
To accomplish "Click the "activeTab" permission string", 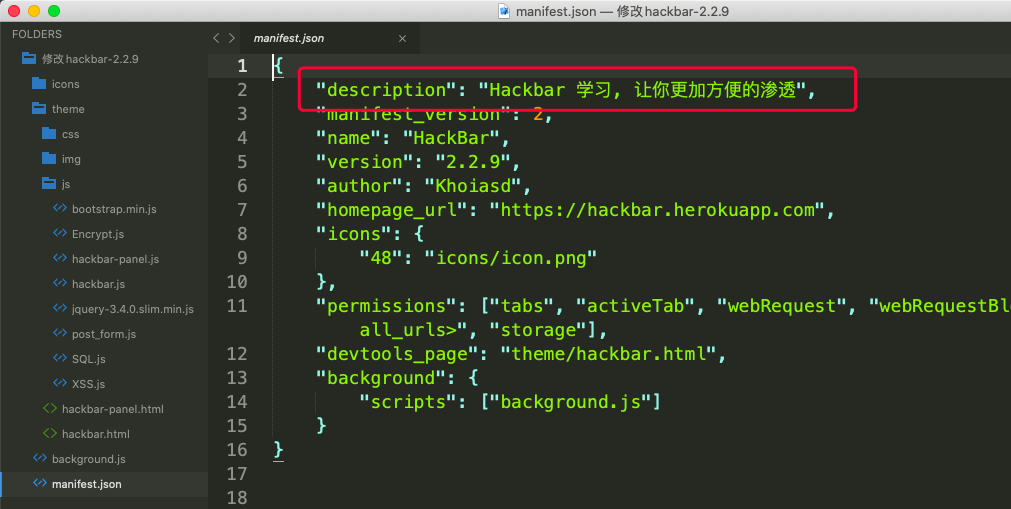I will (x=635, y=306).
